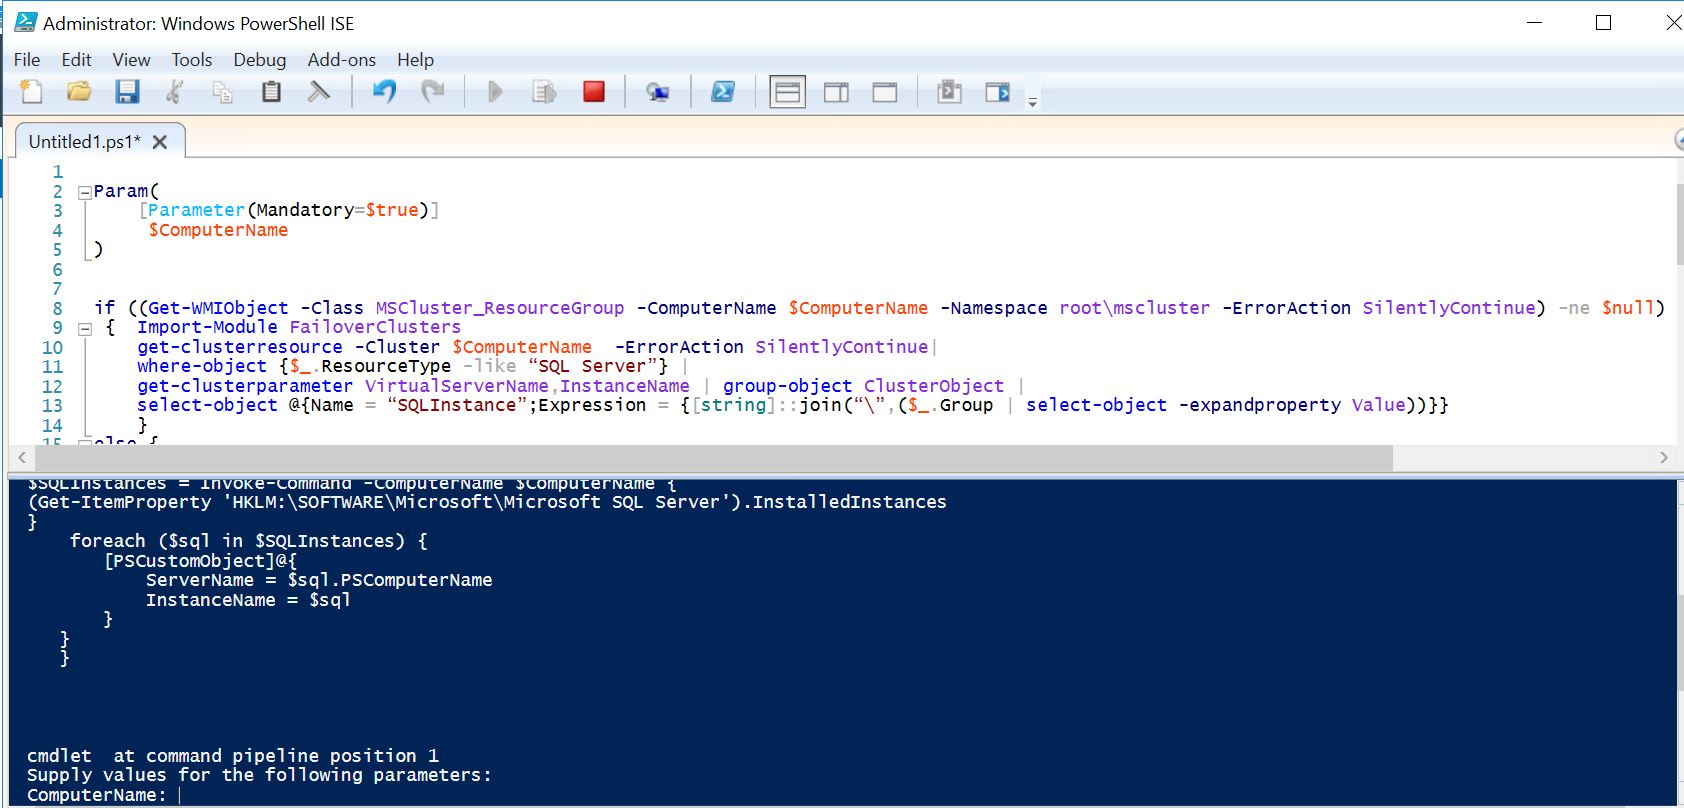Open a new remote PowerShell tab
The height and width of the screenshot is (808, 1684).
pyautogui.click(x=657, y=92)
